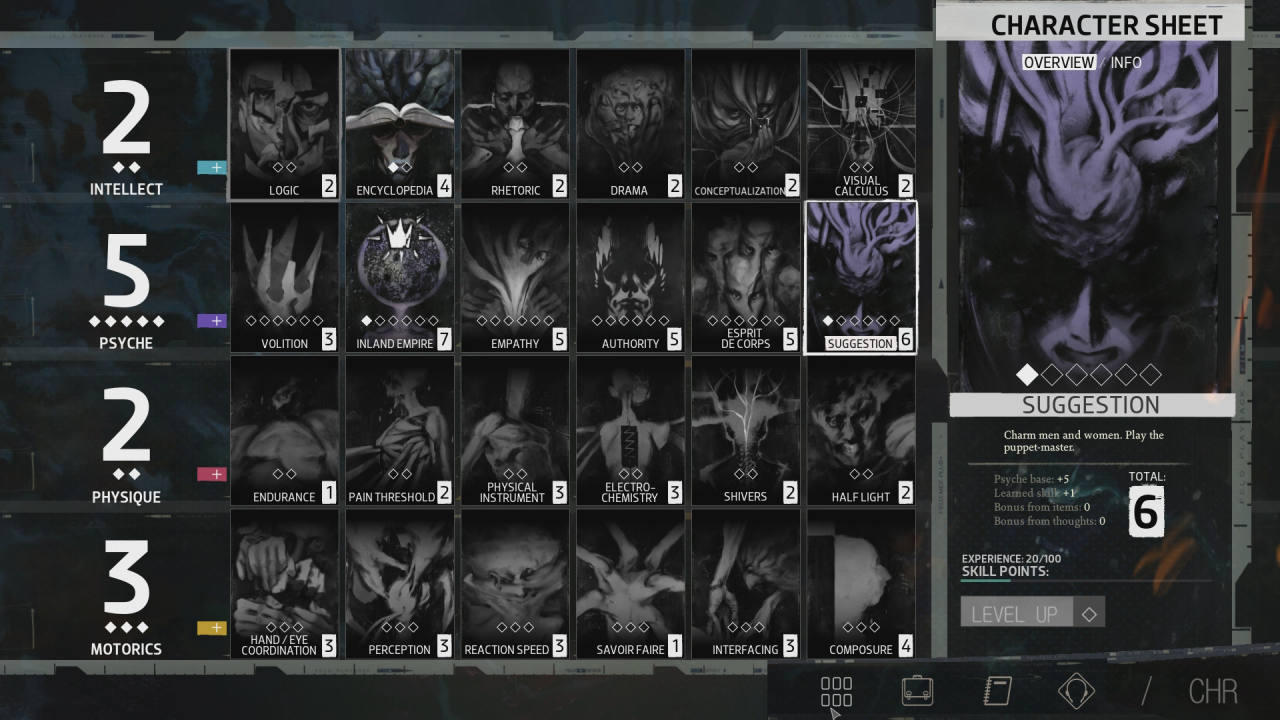Choose the Authority skill card
This screenshot has width=1280, height=720.
click(x=630, y=278)
